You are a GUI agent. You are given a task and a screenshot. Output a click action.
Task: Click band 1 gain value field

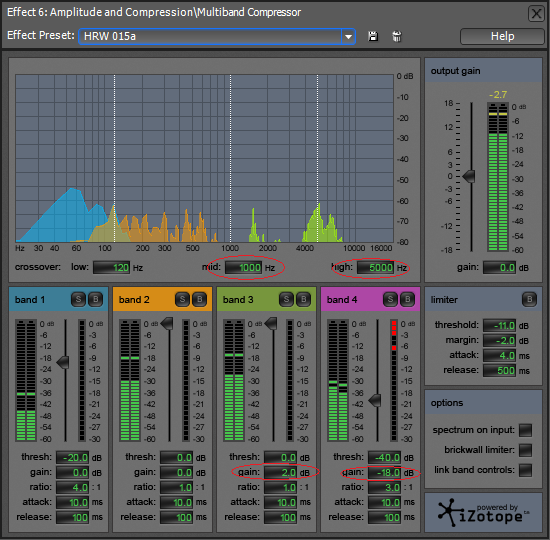[x=73, y=473]
